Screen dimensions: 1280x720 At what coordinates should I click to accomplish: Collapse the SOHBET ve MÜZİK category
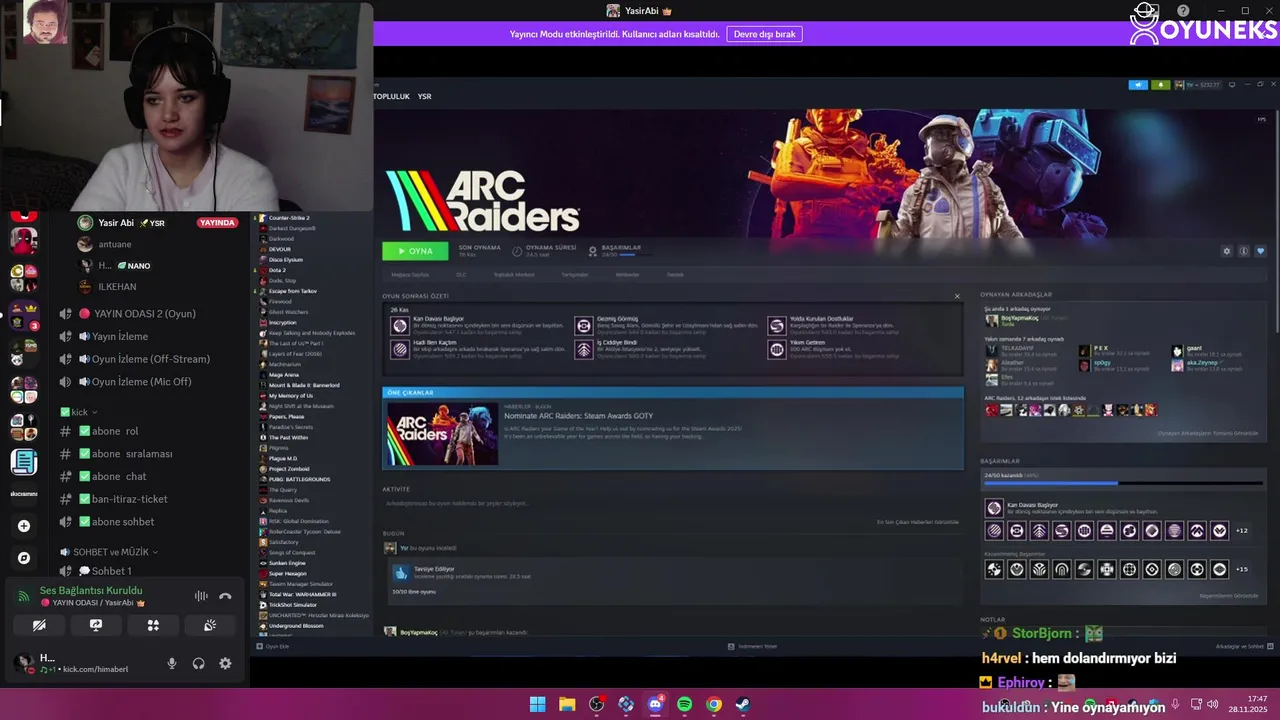pyautogui.click(x=108, y=552)
